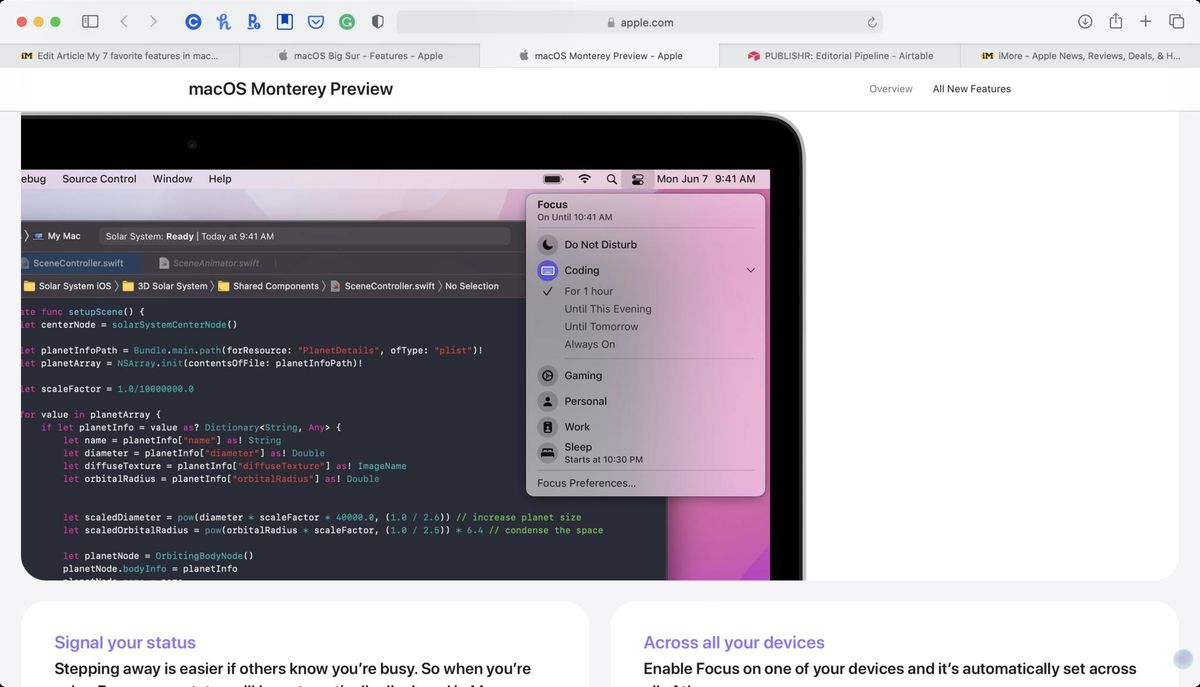Toggle the Safari sidebar icon
This screenshot has width=1200, height=687.
pos(90,21)
